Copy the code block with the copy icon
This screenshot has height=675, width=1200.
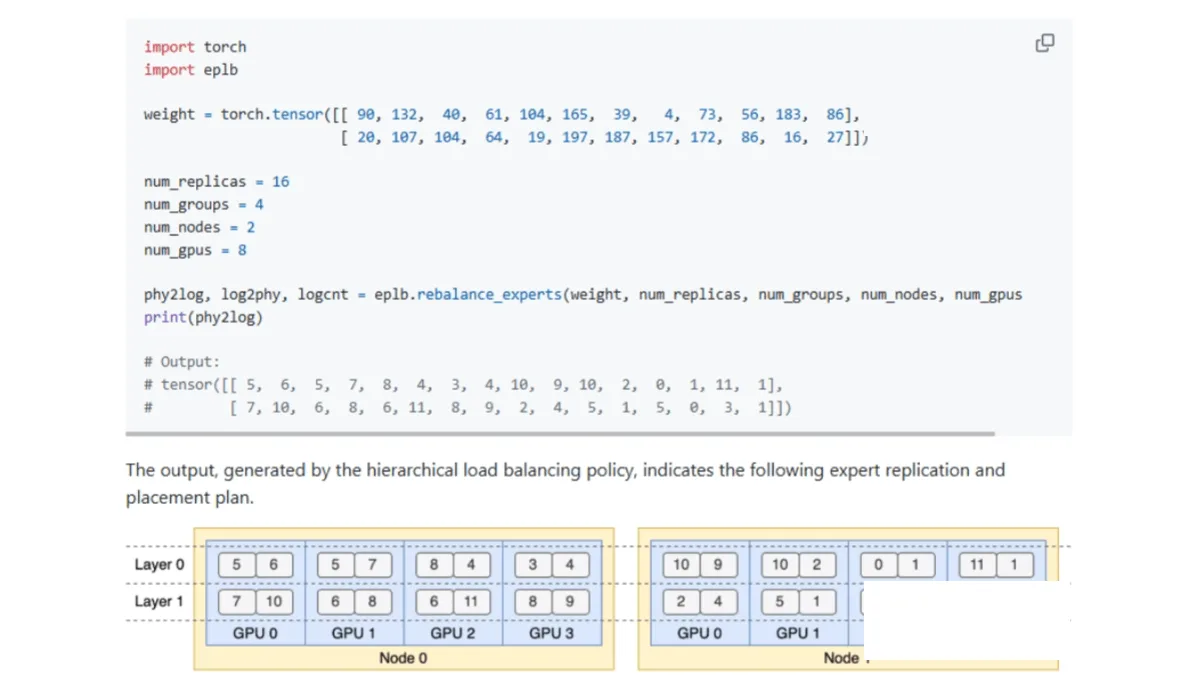coord(1045,43)
